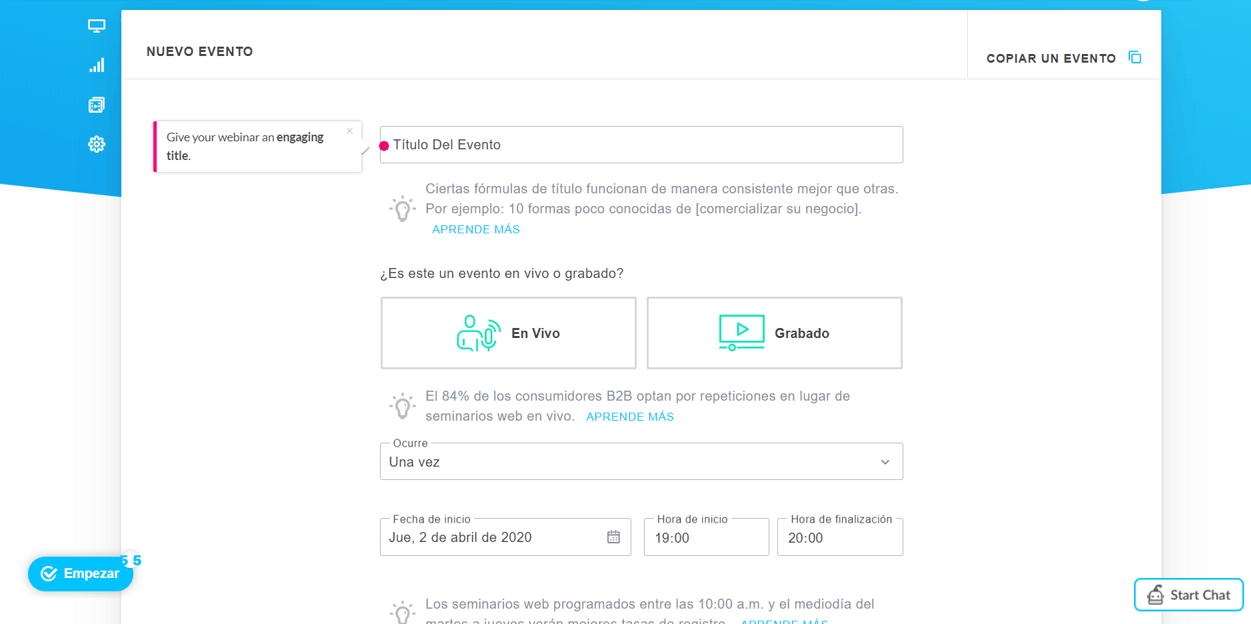Image resolution: width=1251 pixels, height=624 pixels.
Task: Click the copy icon beside Copiar un evento
Action: tap(1135, 57)
